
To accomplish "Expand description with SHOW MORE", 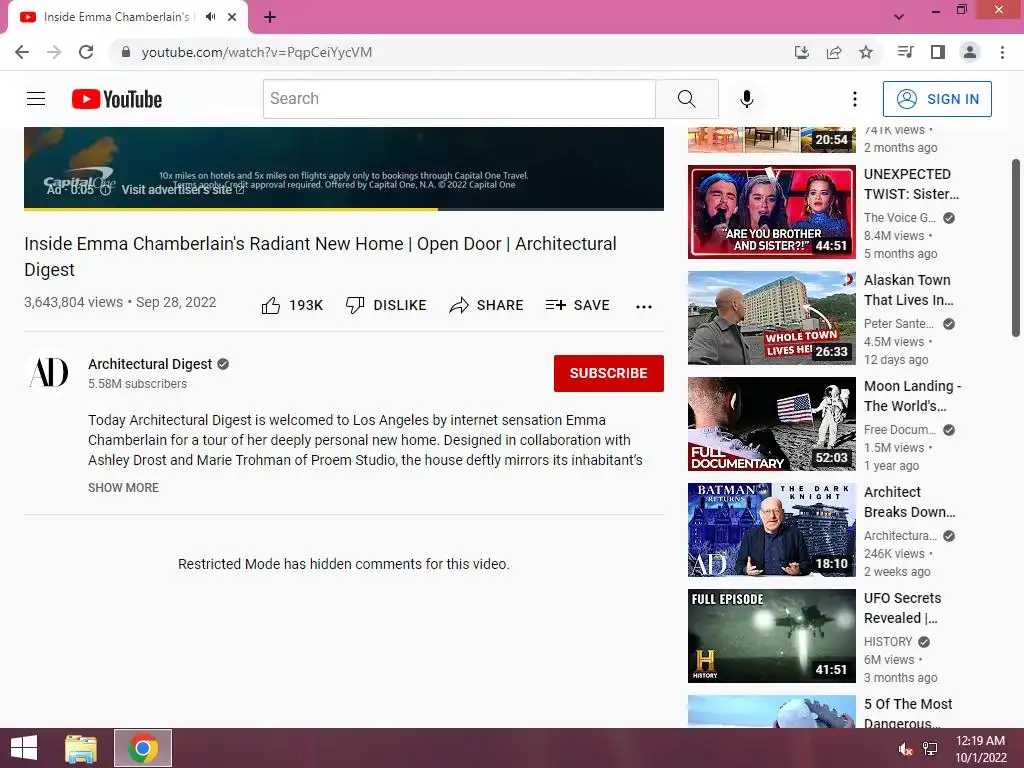I will (123, 487).
